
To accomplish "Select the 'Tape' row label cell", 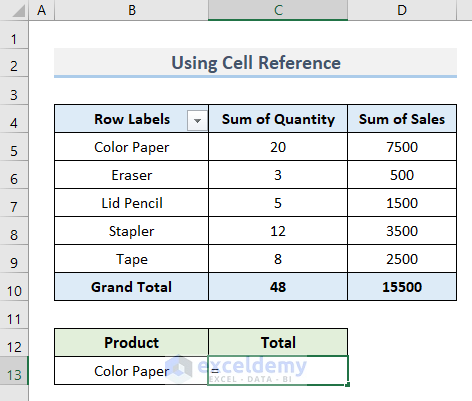I will pos(132,259).
